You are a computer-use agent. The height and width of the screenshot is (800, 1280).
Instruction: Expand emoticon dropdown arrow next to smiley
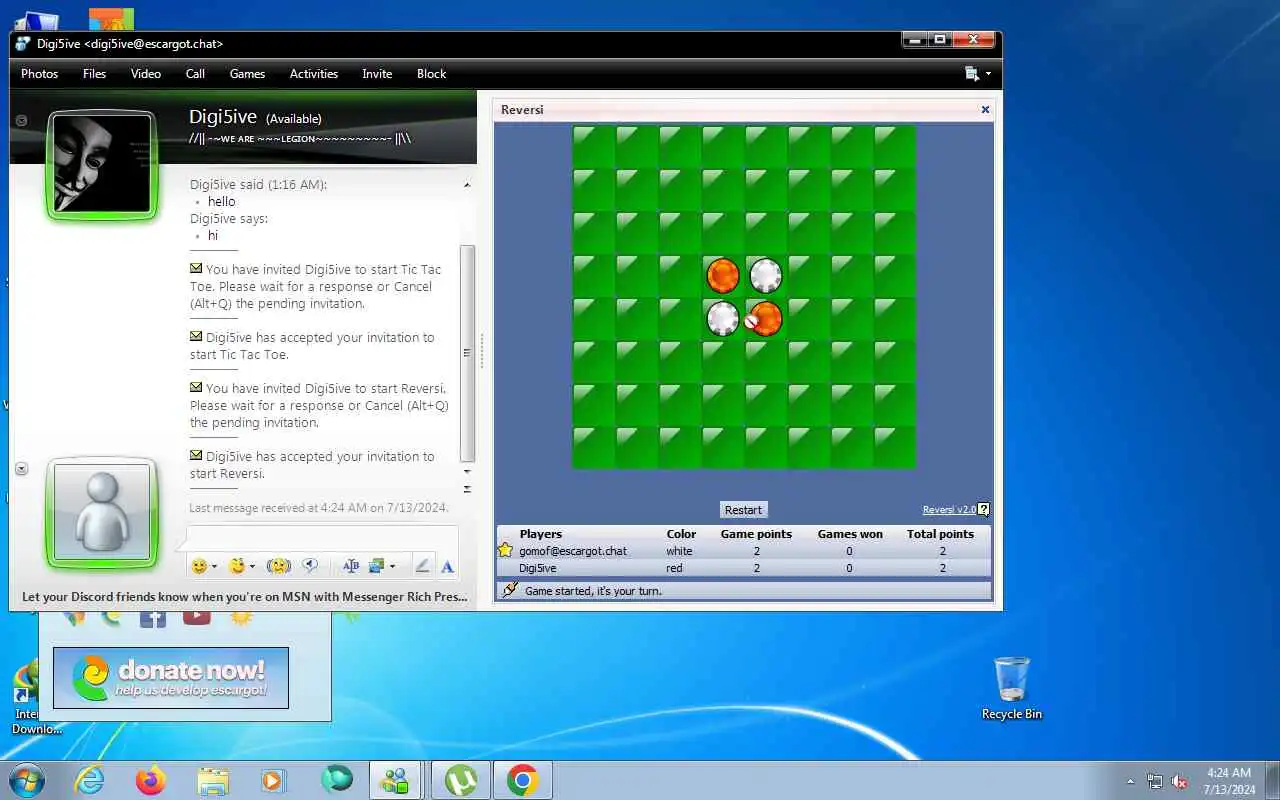(214, 567)
